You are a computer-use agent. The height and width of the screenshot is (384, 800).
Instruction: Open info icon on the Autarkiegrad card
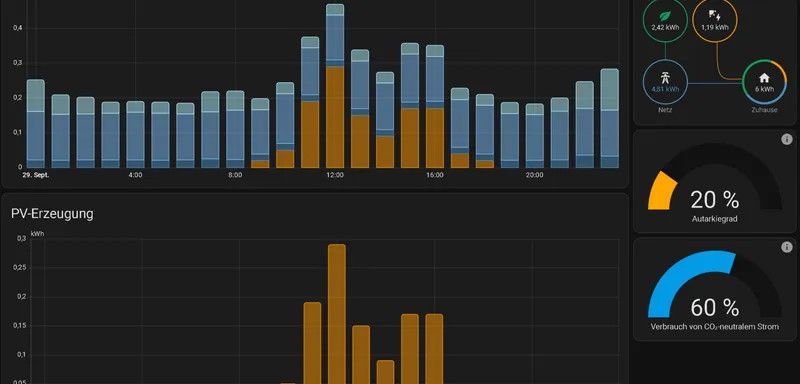tap(786, 139)
